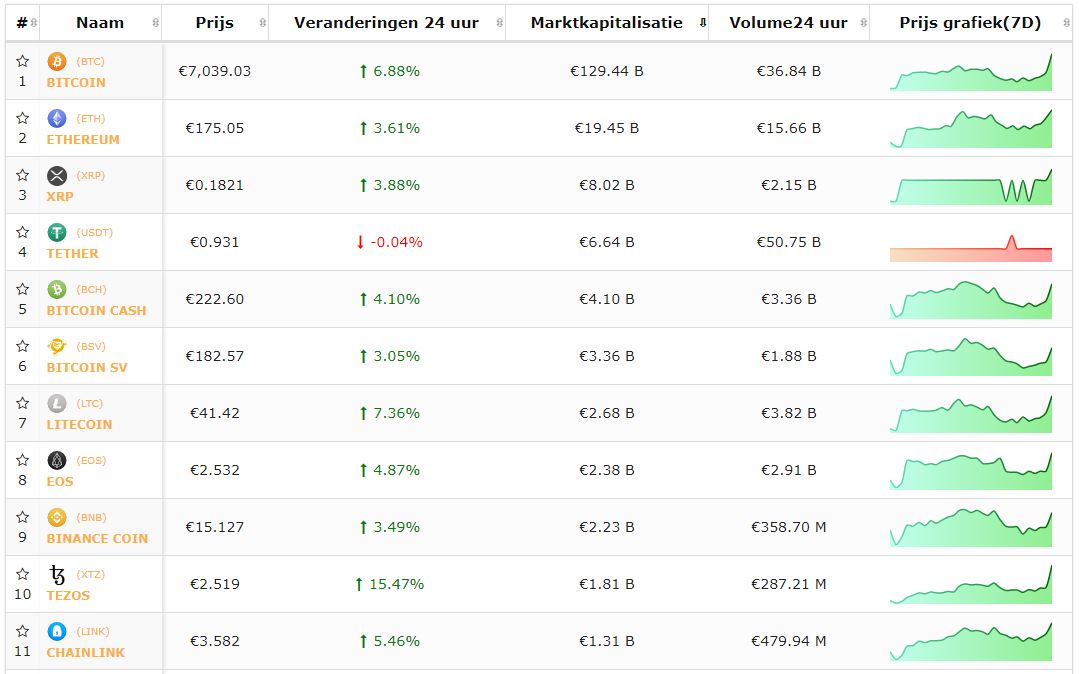
Task: Click the XRP logo icon
Action: pyautogui.click(x=57, y=176)
